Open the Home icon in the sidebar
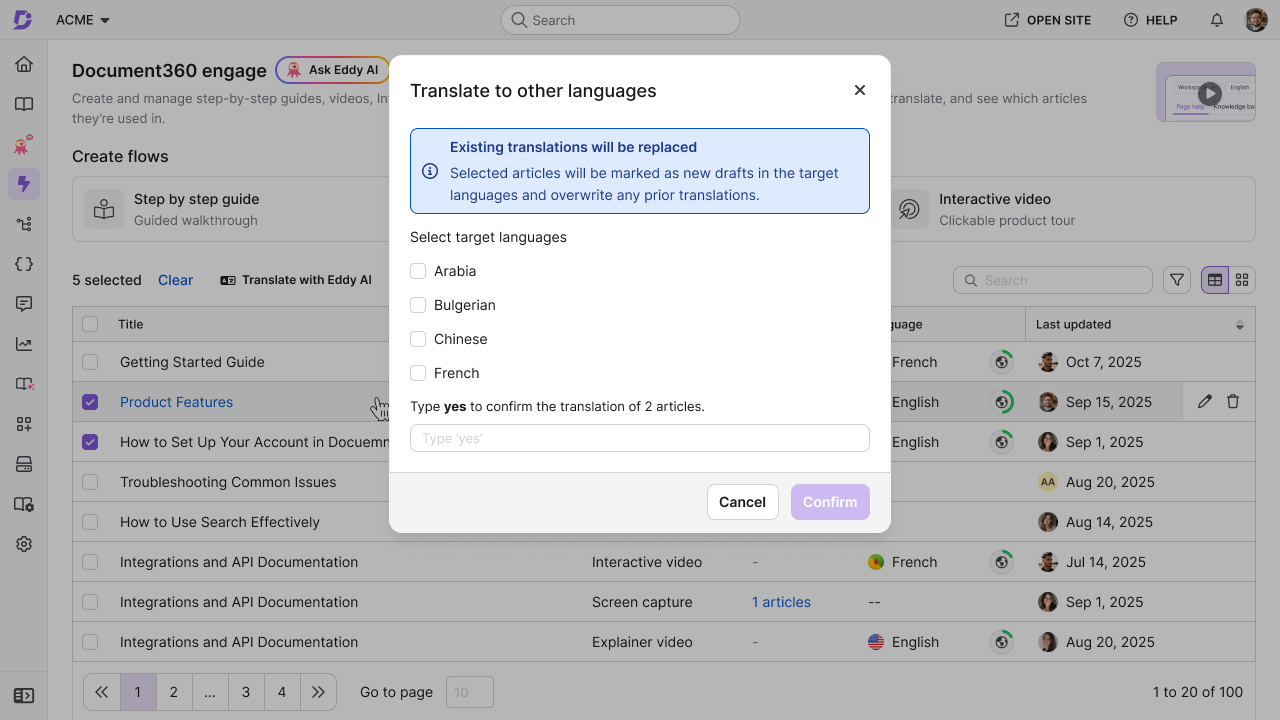 point(24,64)
